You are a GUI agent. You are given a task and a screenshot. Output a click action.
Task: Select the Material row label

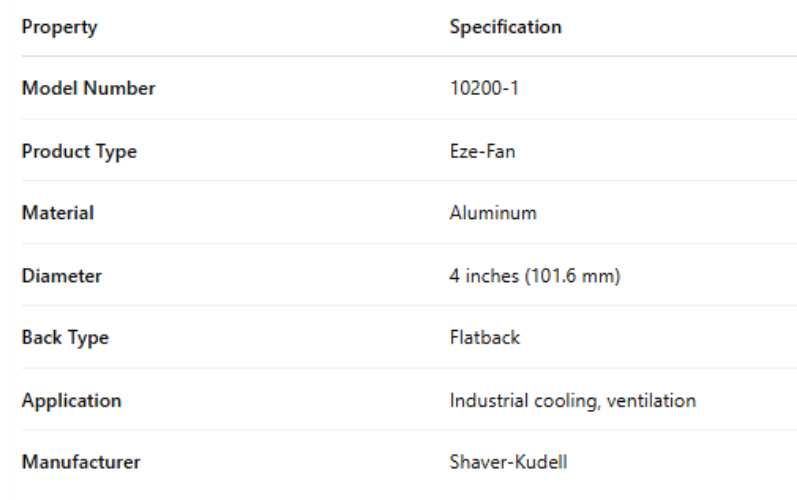coord(58,213)
